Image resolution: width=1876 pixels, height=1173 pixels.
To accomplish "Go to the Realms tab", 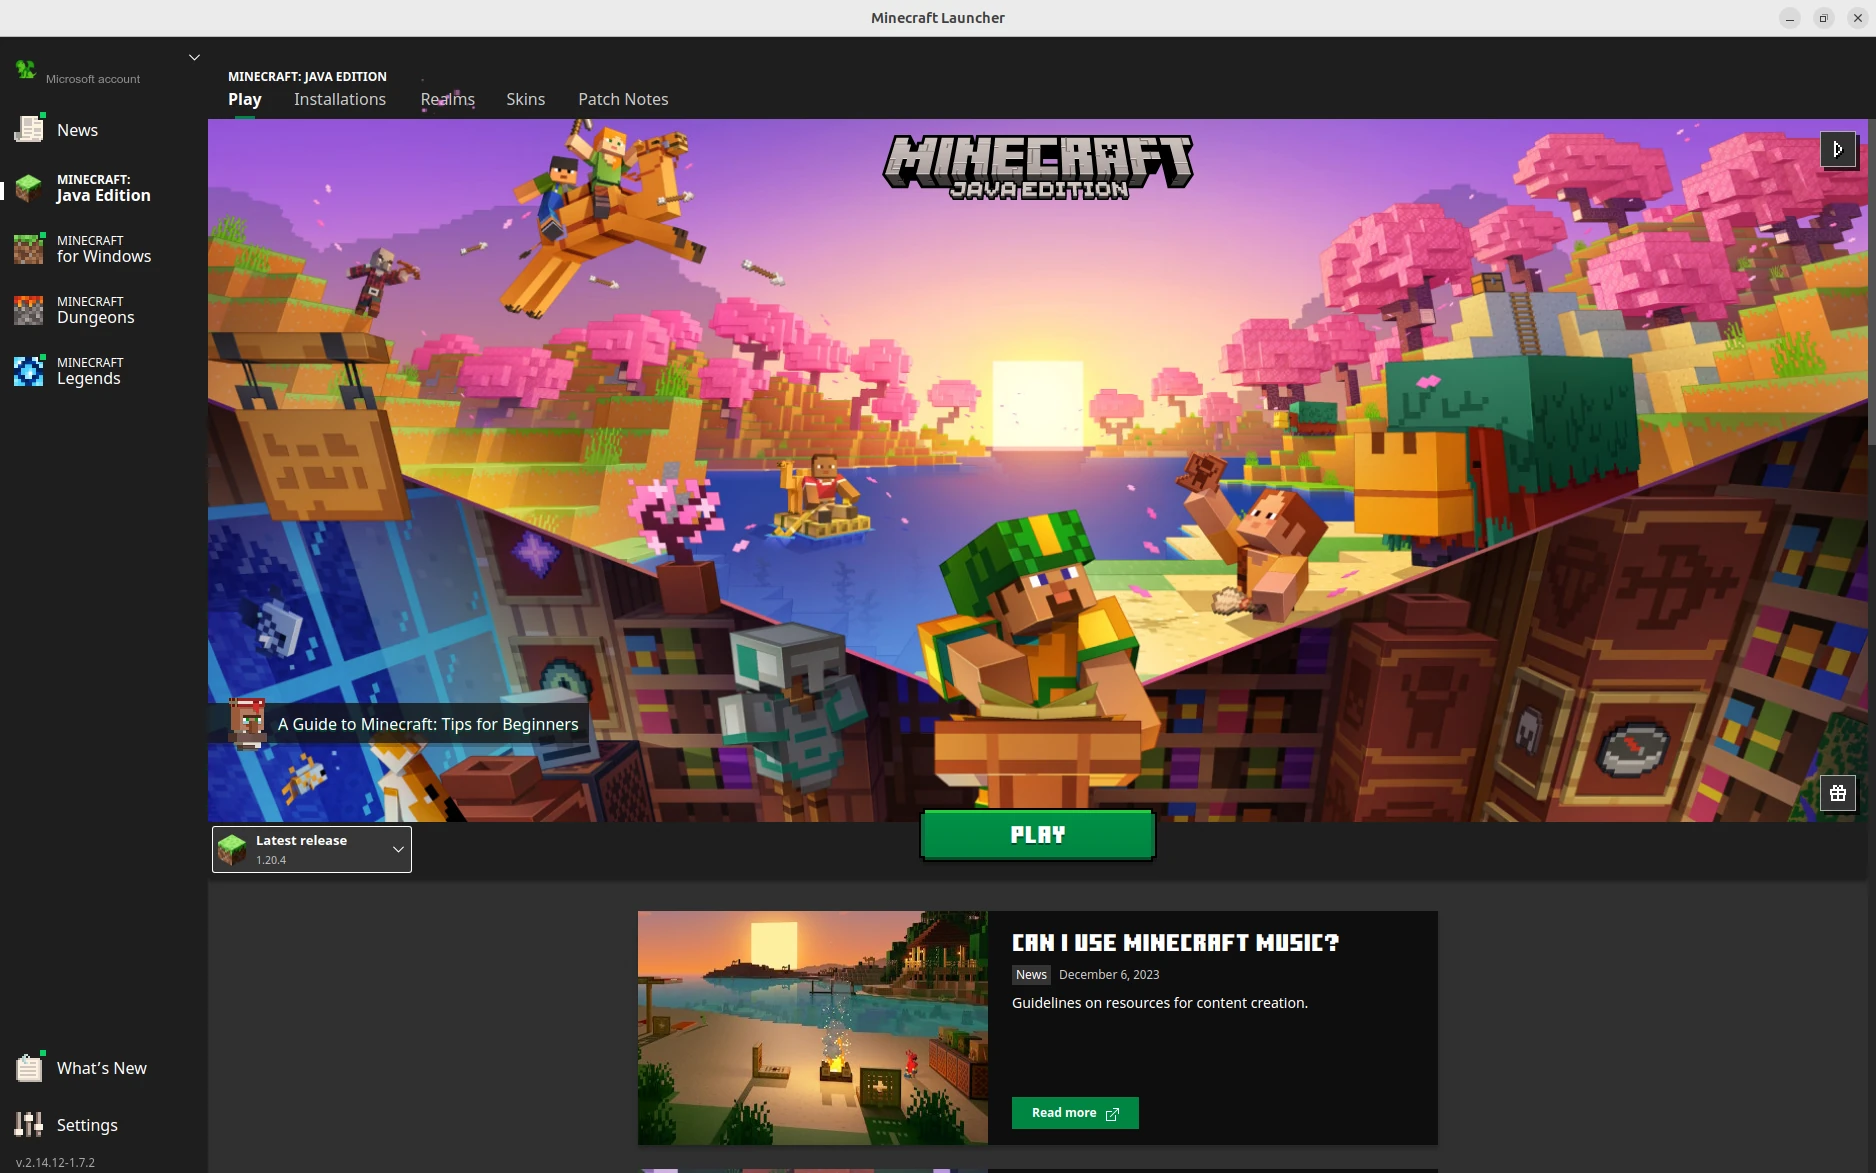I will click(x=447, y=99).
